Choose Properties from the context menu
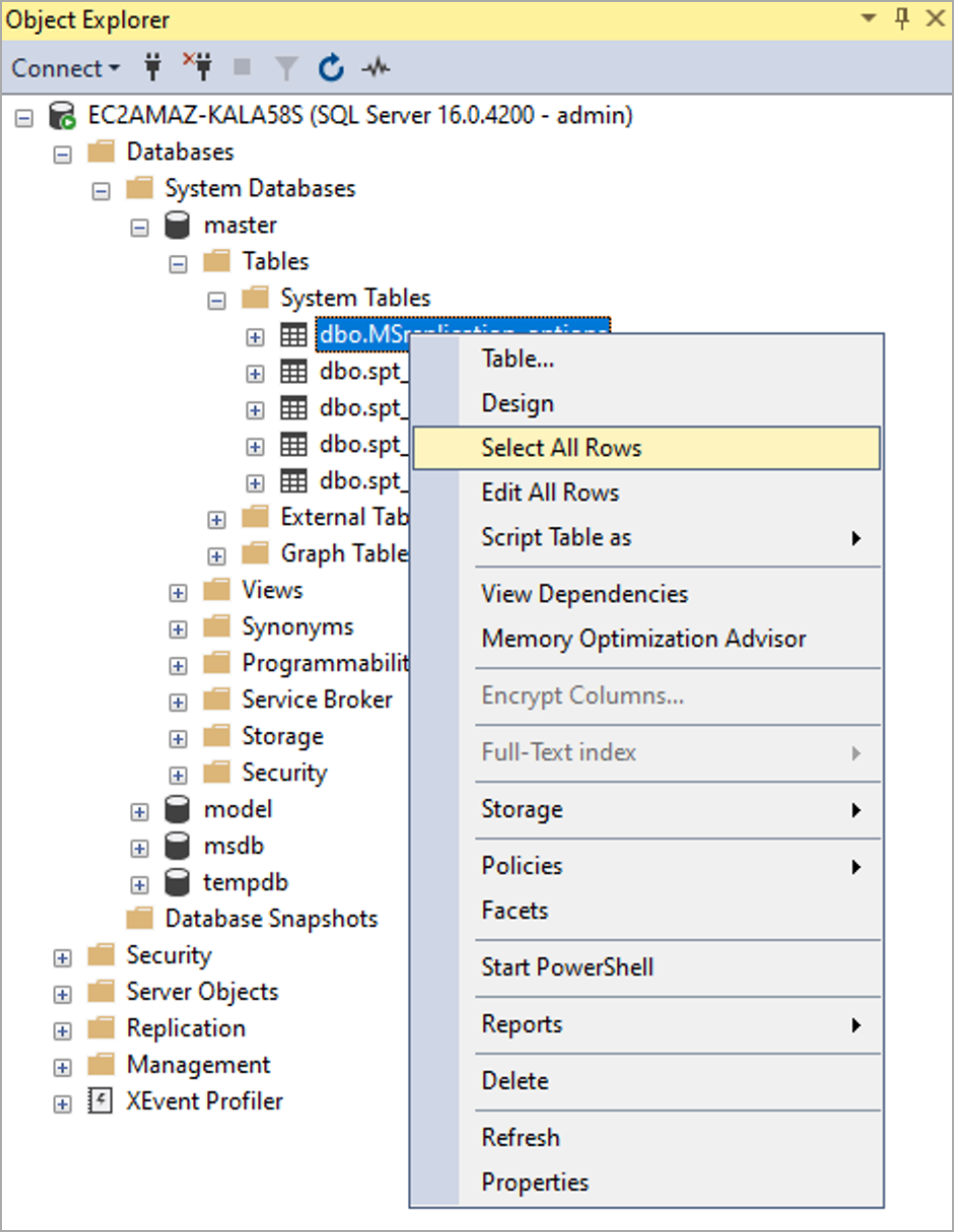 pyautogui.click(x=646, y=1183)
